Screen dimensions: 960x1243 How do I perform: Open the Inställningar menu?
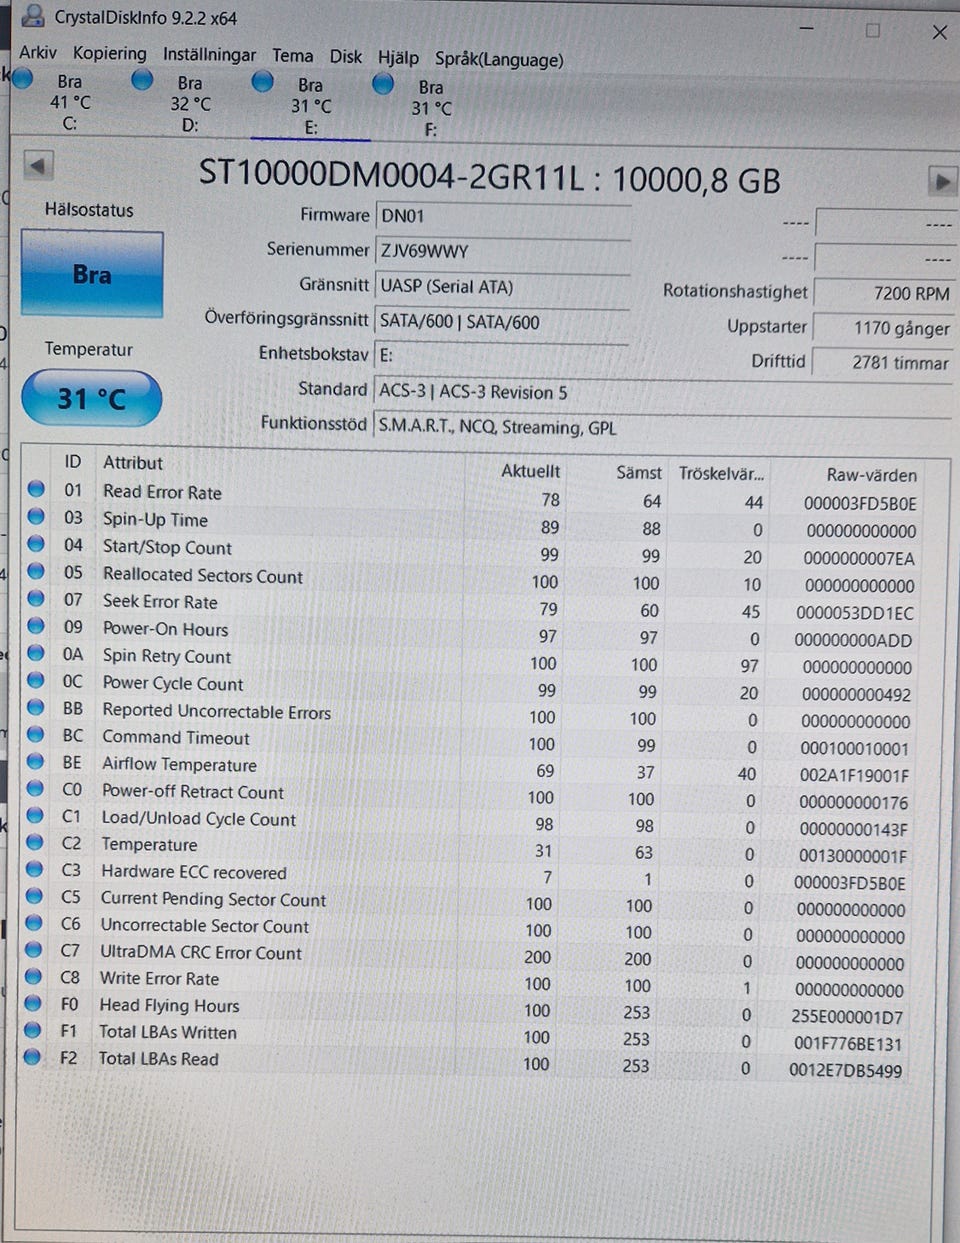209,55
